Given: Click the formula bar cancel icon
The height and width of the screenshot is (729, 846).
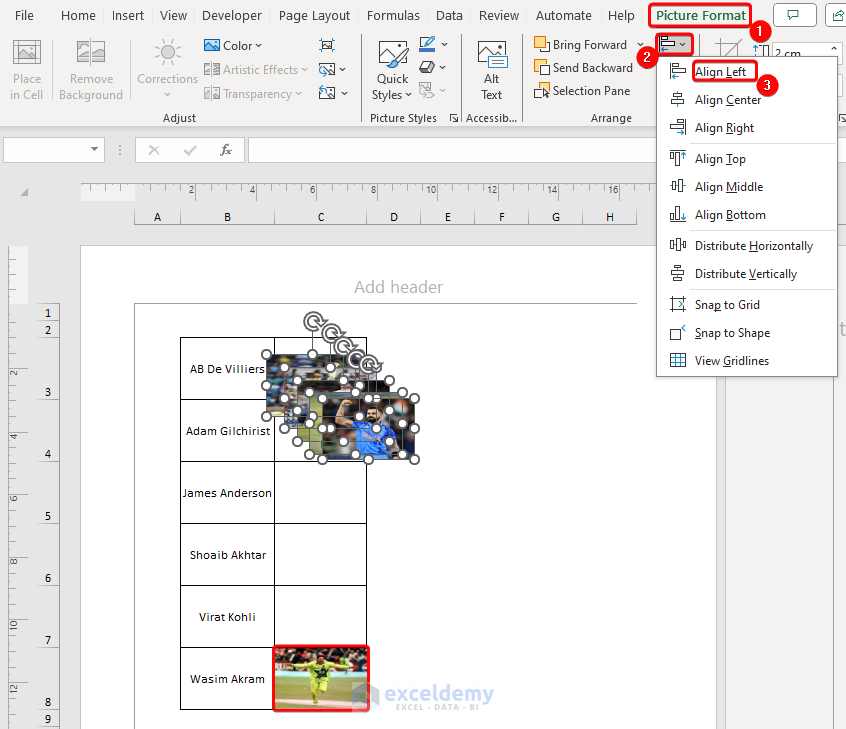Looking at the screenshot, I should click(x=154, y=149).
